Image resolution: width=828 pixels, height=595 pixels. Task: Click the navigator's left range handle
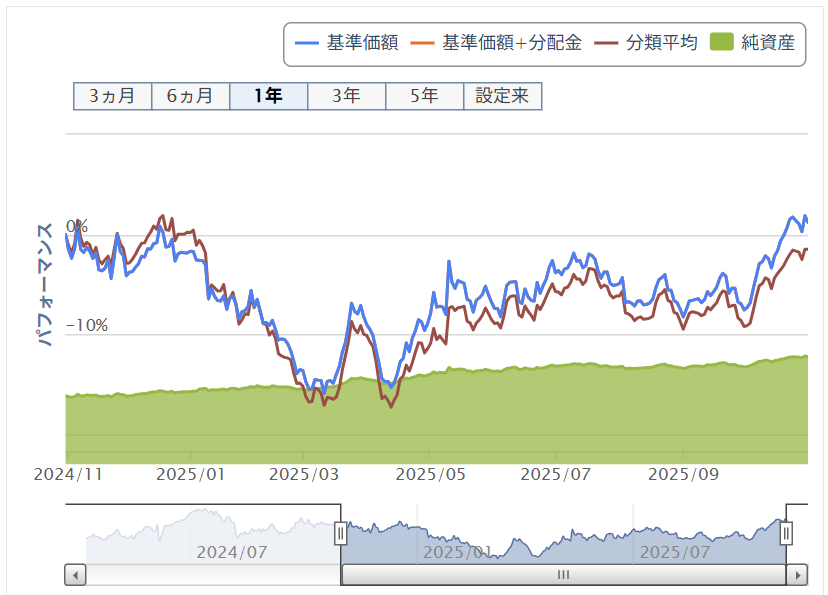[x=340, y=533]
